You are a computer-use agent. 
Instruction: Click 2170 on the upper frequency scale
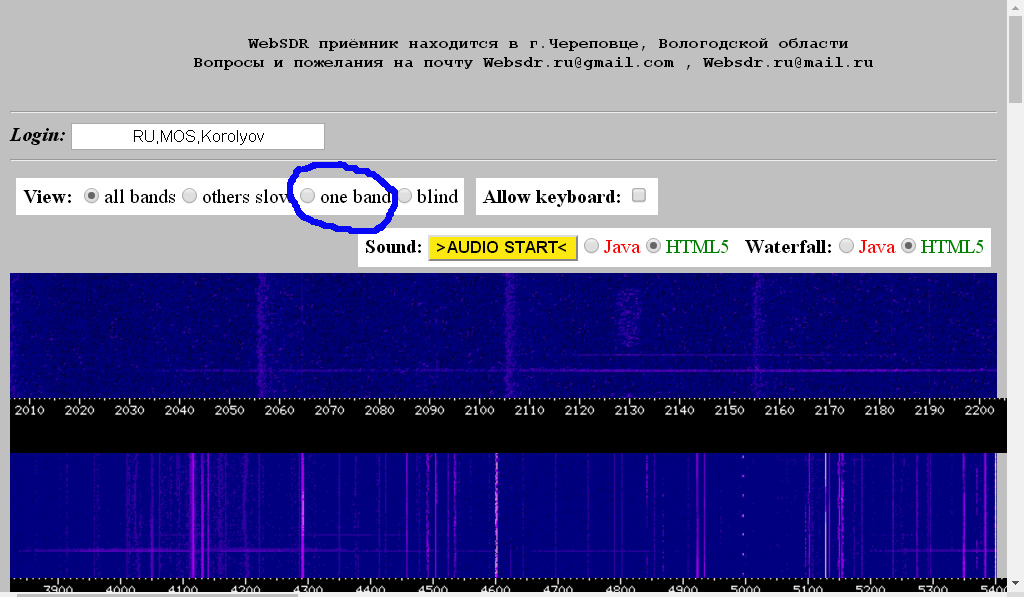click(x=829, y=410)
